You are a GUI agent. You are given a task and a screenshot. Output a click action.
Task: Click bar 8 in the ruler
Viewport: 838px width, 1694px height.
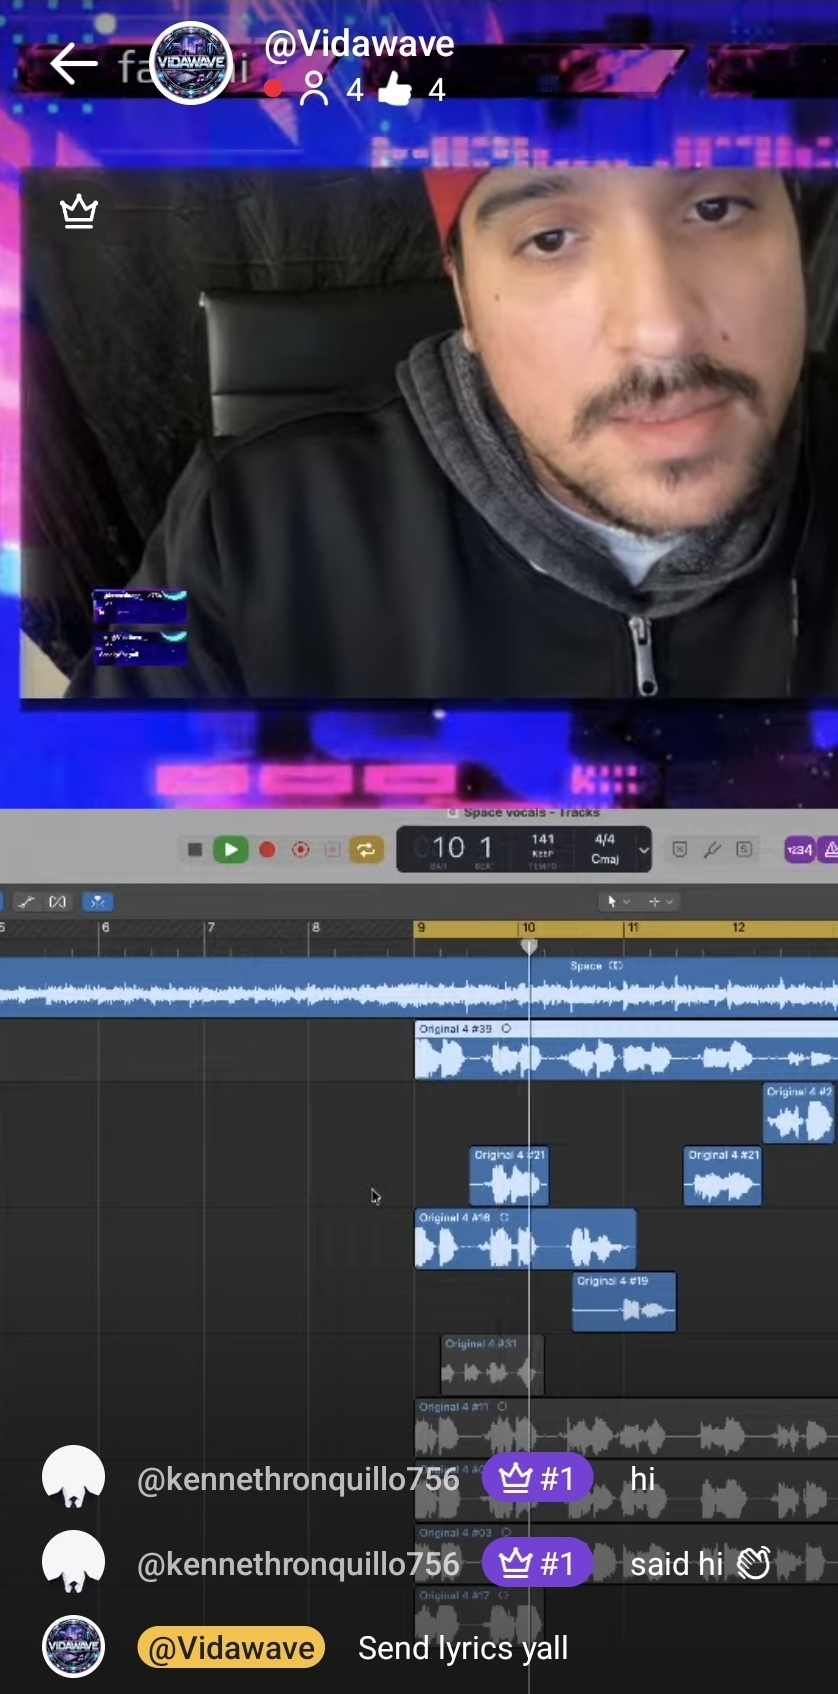pyautogui.click(x=315, y=928)
